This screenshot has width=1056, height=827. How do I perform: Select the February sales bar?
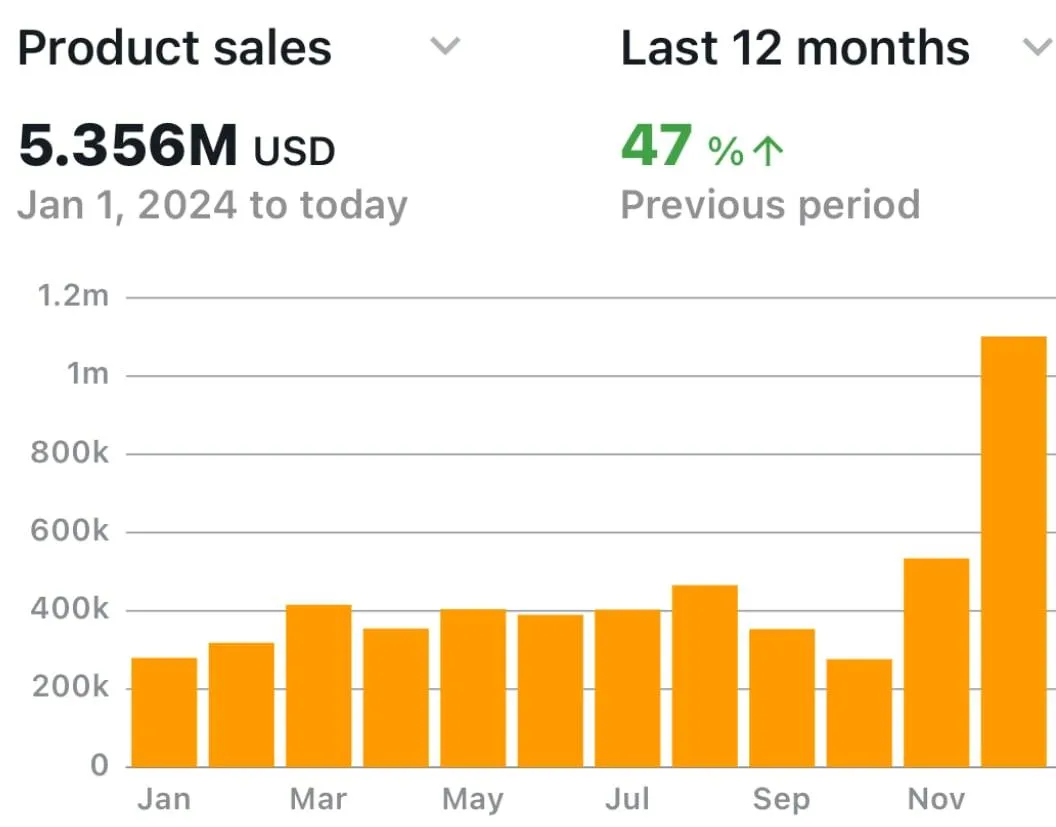pos(241,704)
